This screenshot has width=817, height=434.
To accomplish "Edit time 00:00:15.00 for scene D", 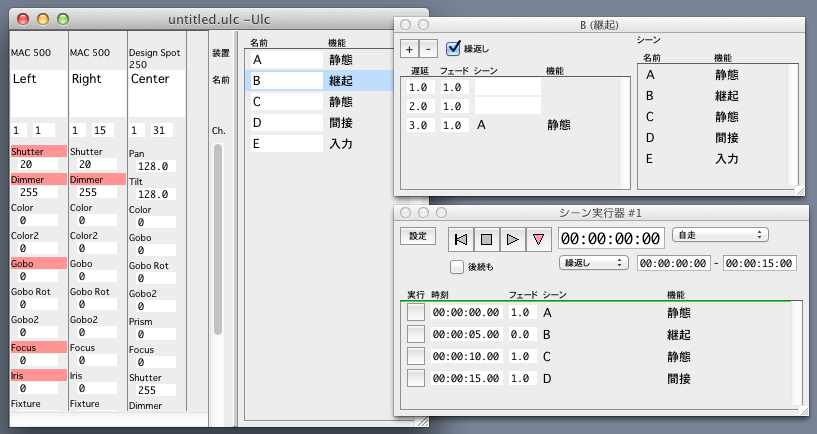I will click(x=466, y=378).
